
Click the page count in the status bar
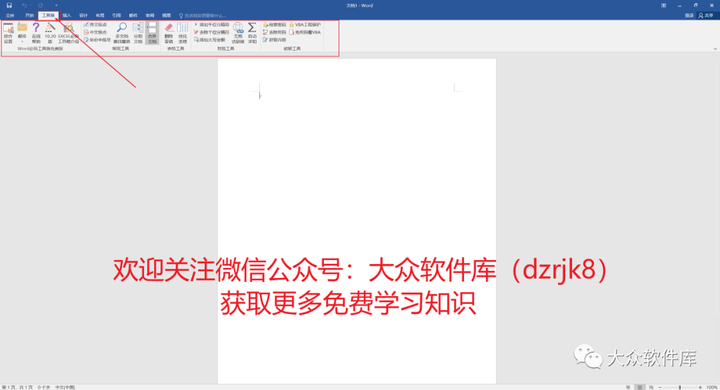pyautogui.click(x=17, y=387)
